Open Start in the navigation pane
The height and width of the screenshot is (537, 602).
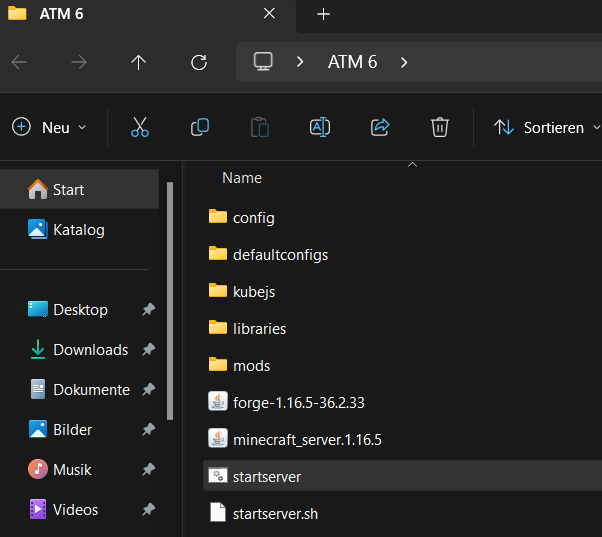[79, 190]
